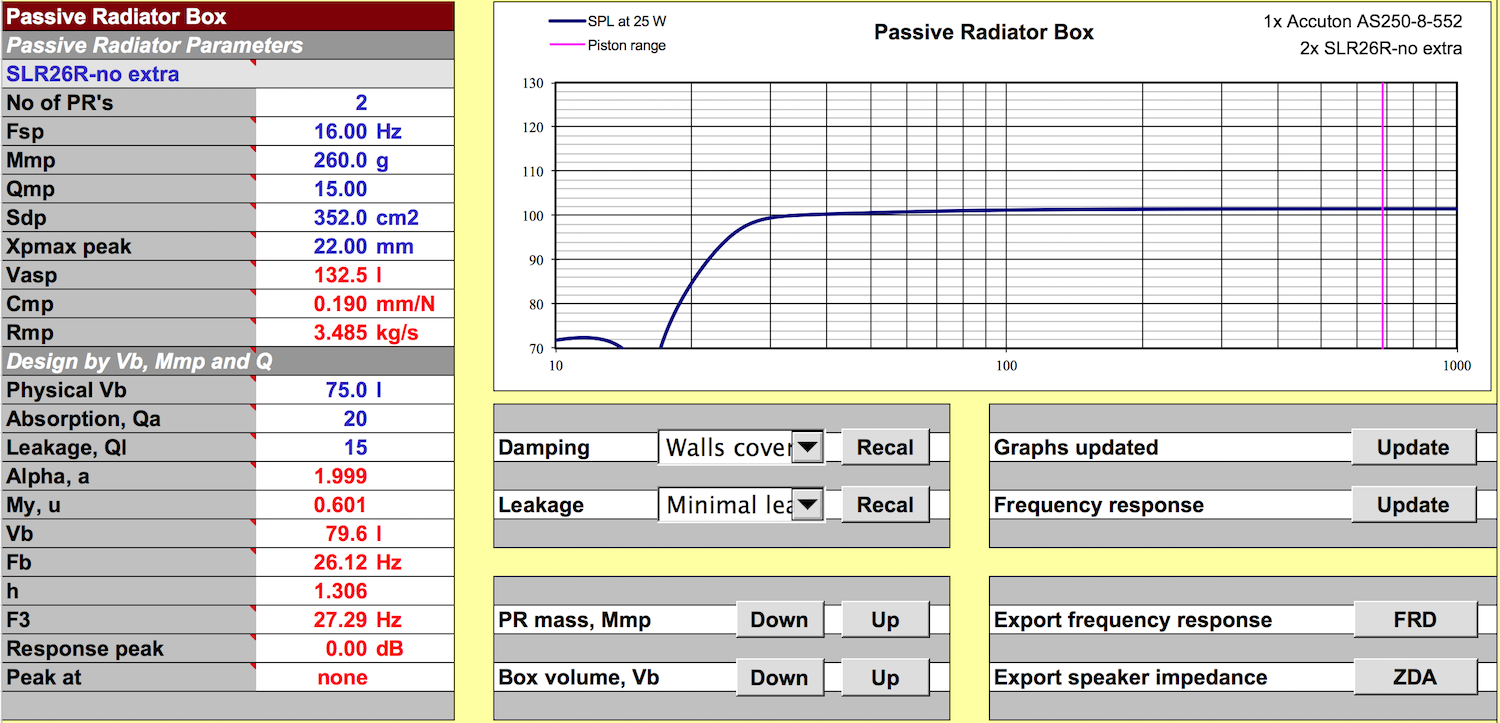This screenshot has height=723, width=1500.
Task: Click the Peak at value none
Action: [x=355, y=678]
